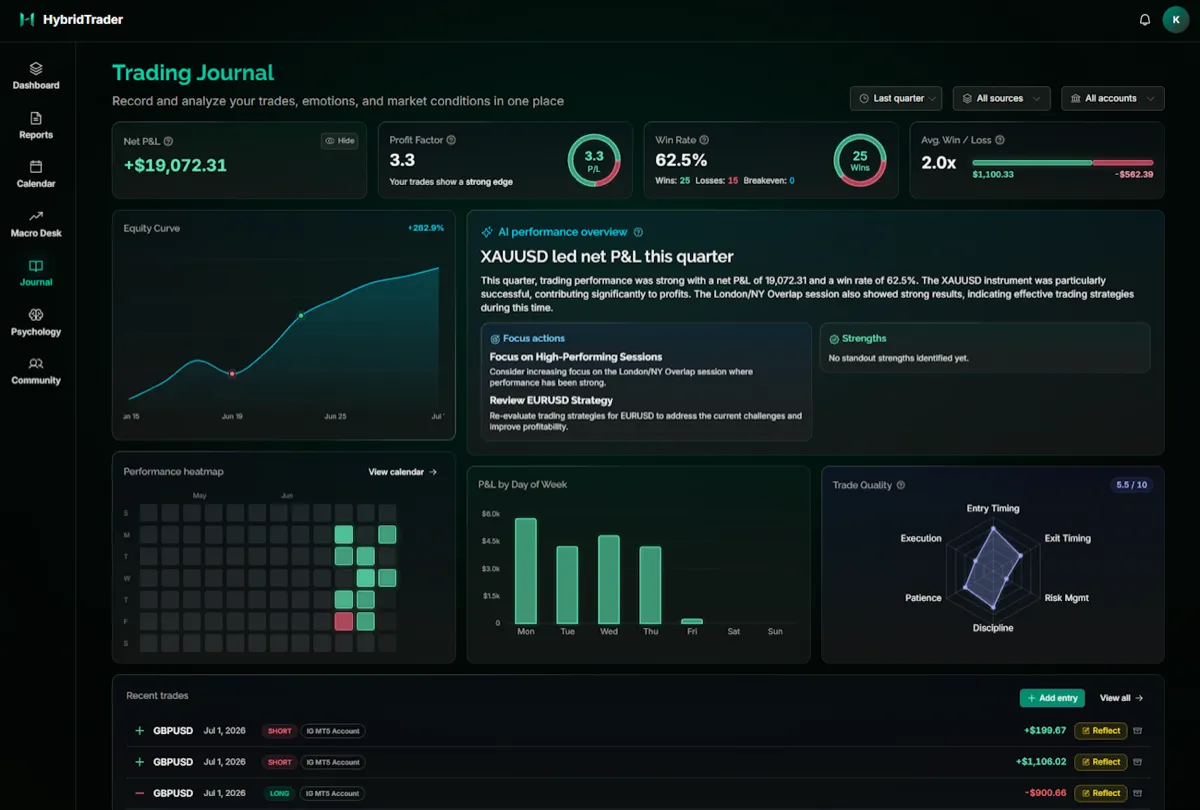Viewport: 1200px width, 810px height.
Task: Hide the Net P&L value
Action: [340, 141]
